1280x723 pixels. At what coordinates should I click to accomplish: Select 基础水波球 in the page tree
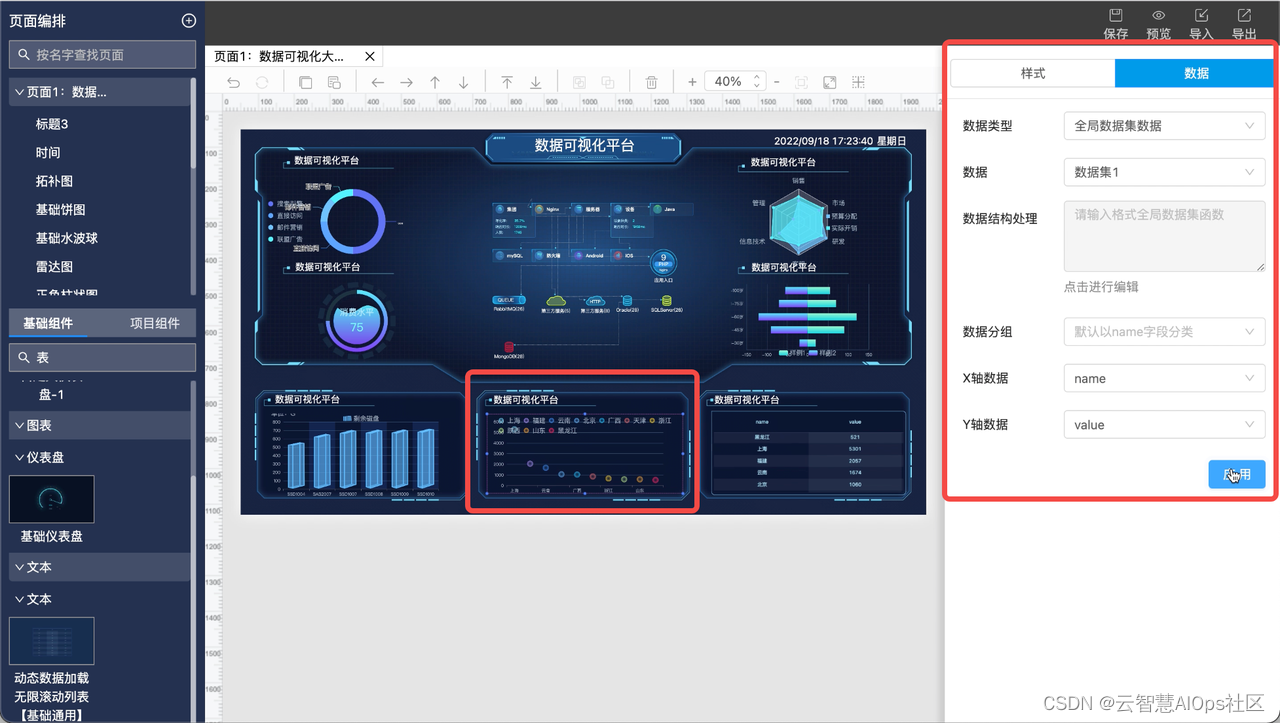[x=66, y=238]
